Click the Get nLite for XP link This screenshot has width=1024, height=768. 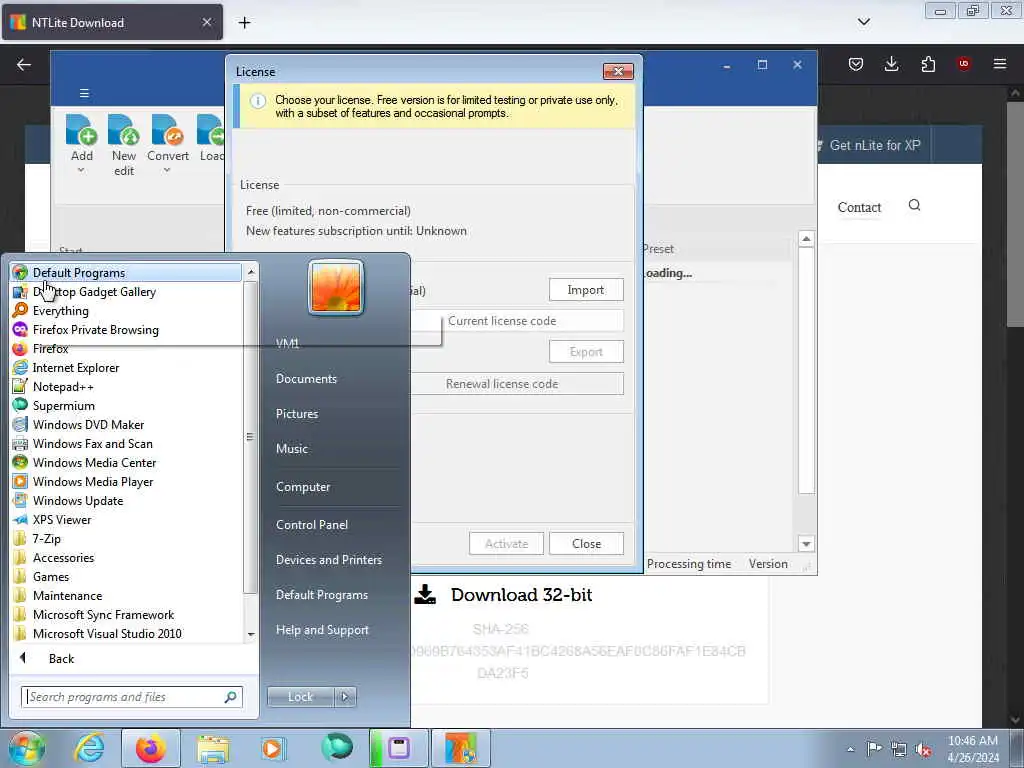(x=874, y=145)
